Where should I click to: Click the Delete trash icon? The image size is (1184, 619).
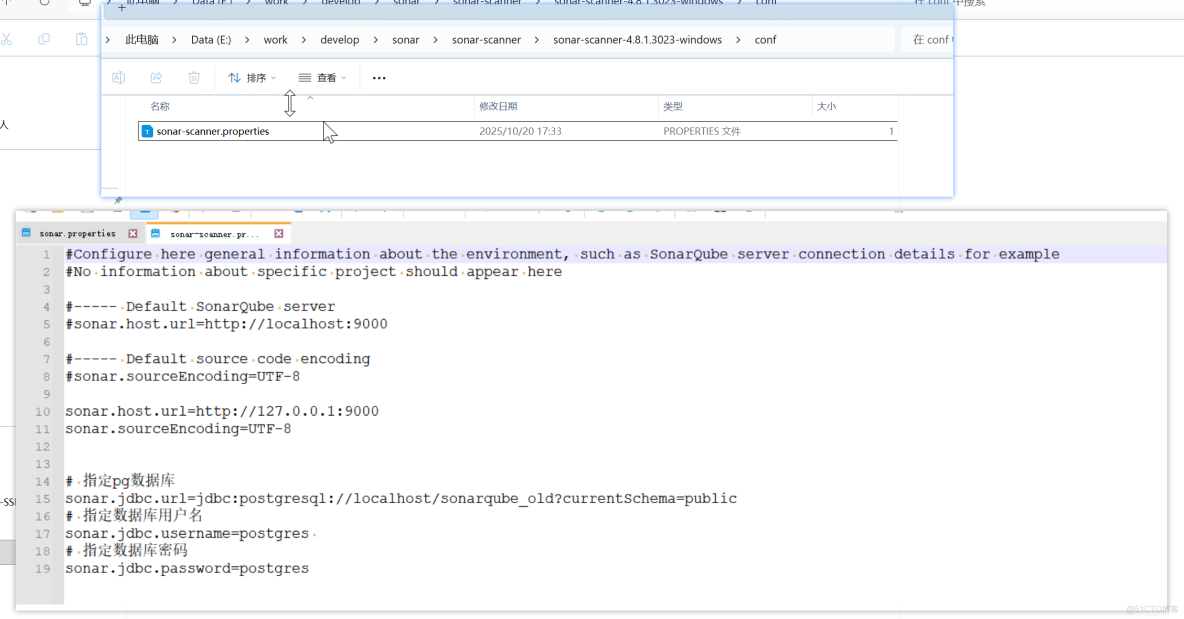point(193,77)
